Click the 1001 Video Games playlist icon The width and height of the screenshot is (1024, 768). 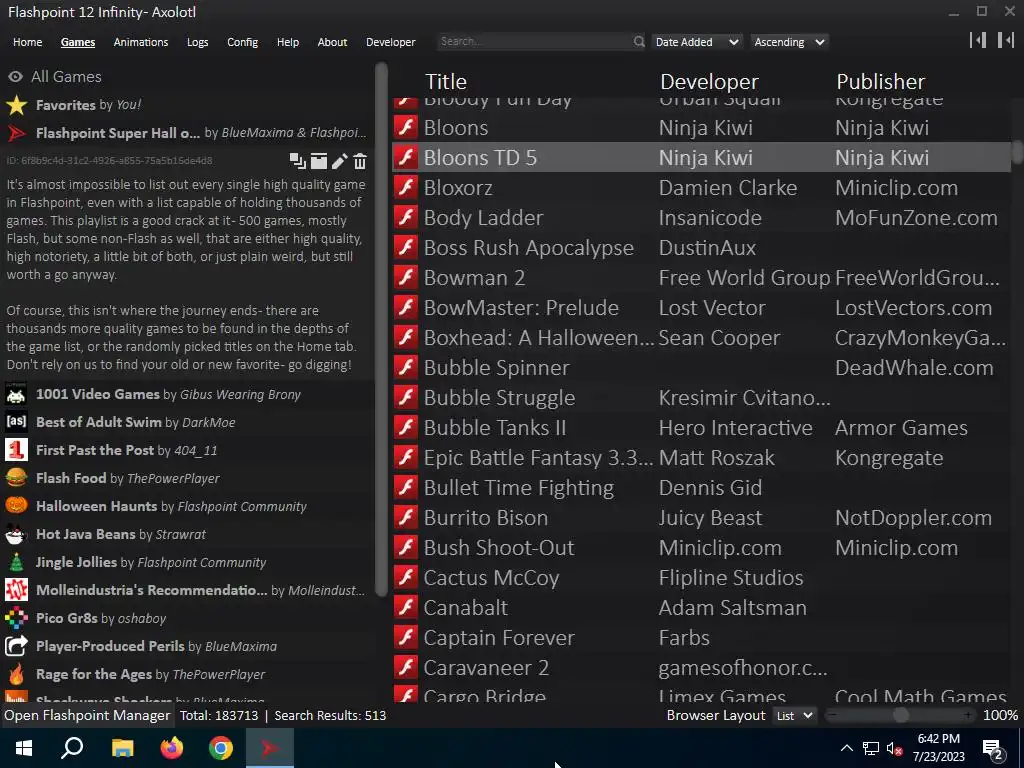[16, 394]
